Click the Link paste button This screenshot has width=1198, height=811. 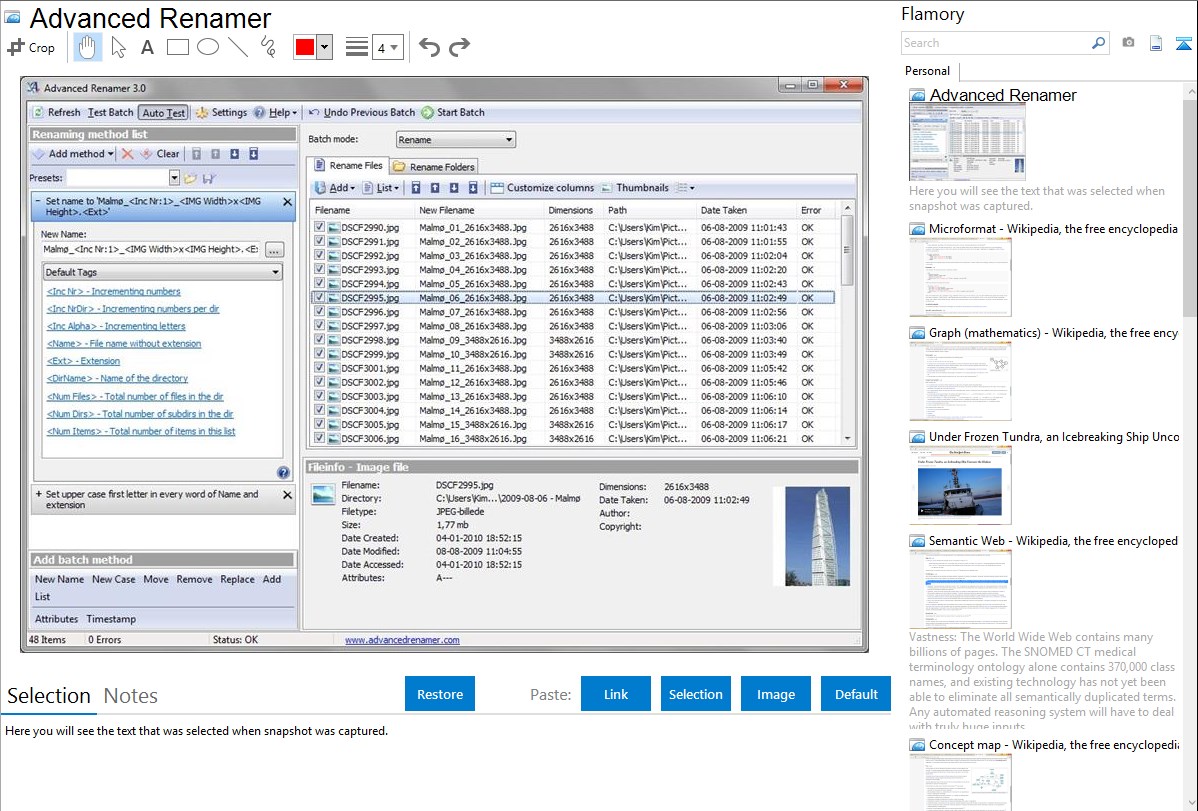click(x=616, y=694)
